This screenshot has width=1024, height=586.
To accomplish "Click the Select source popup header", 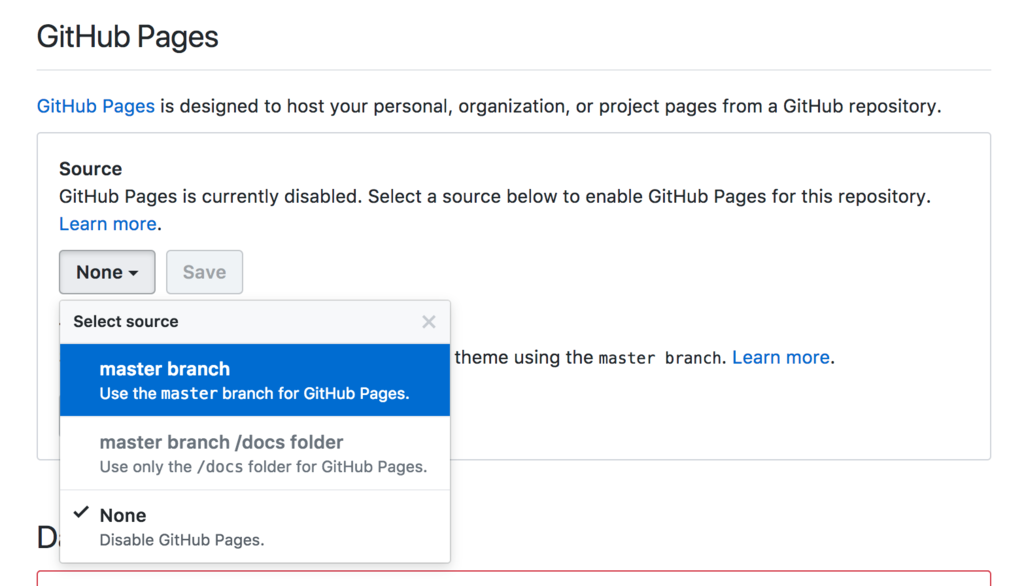I will pos(126,322).
